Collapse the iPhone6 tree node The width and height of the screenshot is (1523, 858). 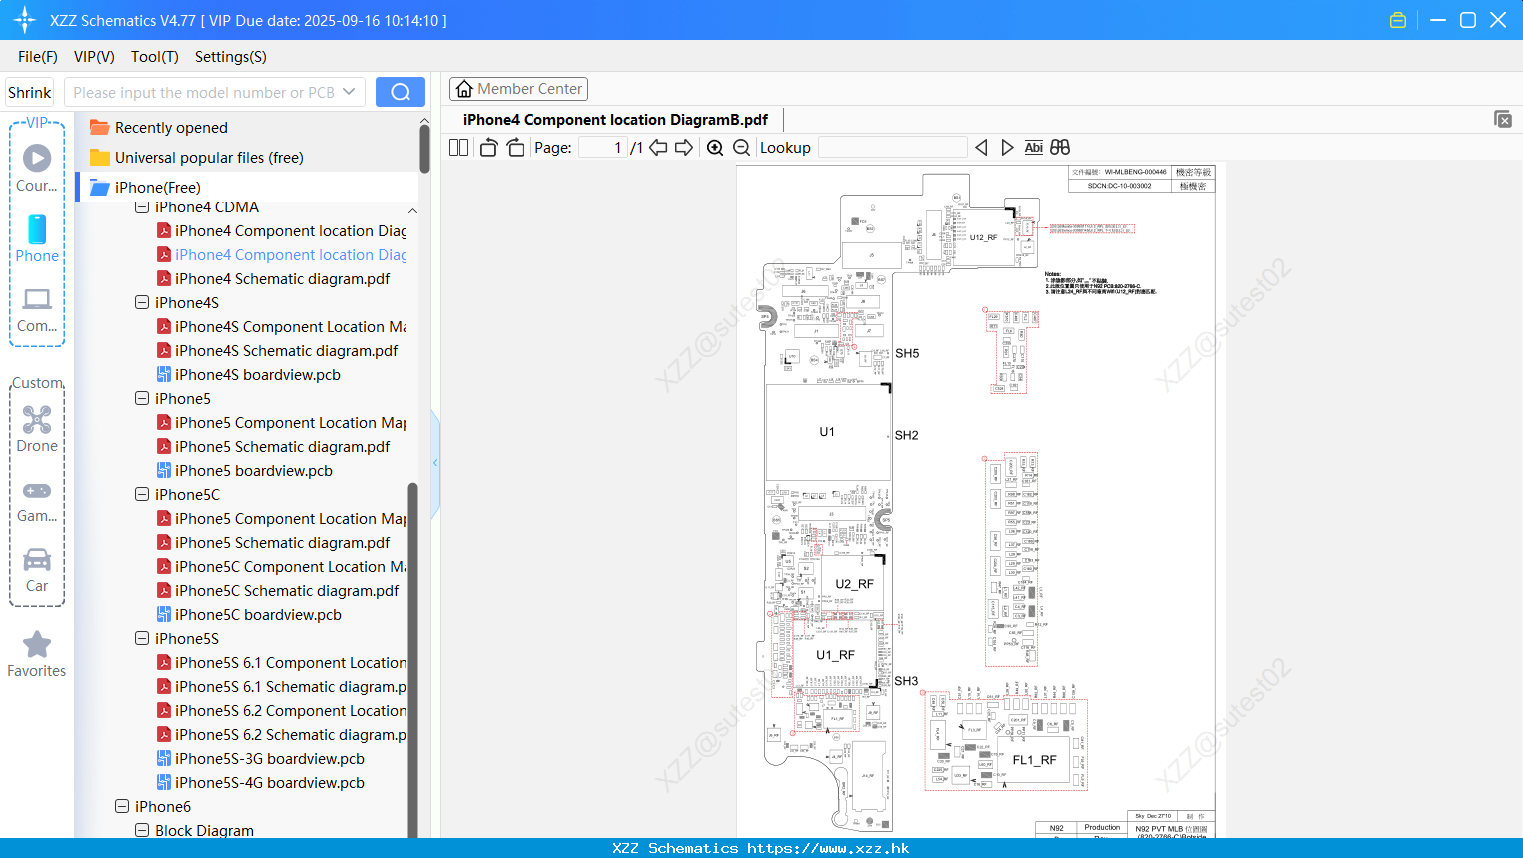[x=122, y=806]
